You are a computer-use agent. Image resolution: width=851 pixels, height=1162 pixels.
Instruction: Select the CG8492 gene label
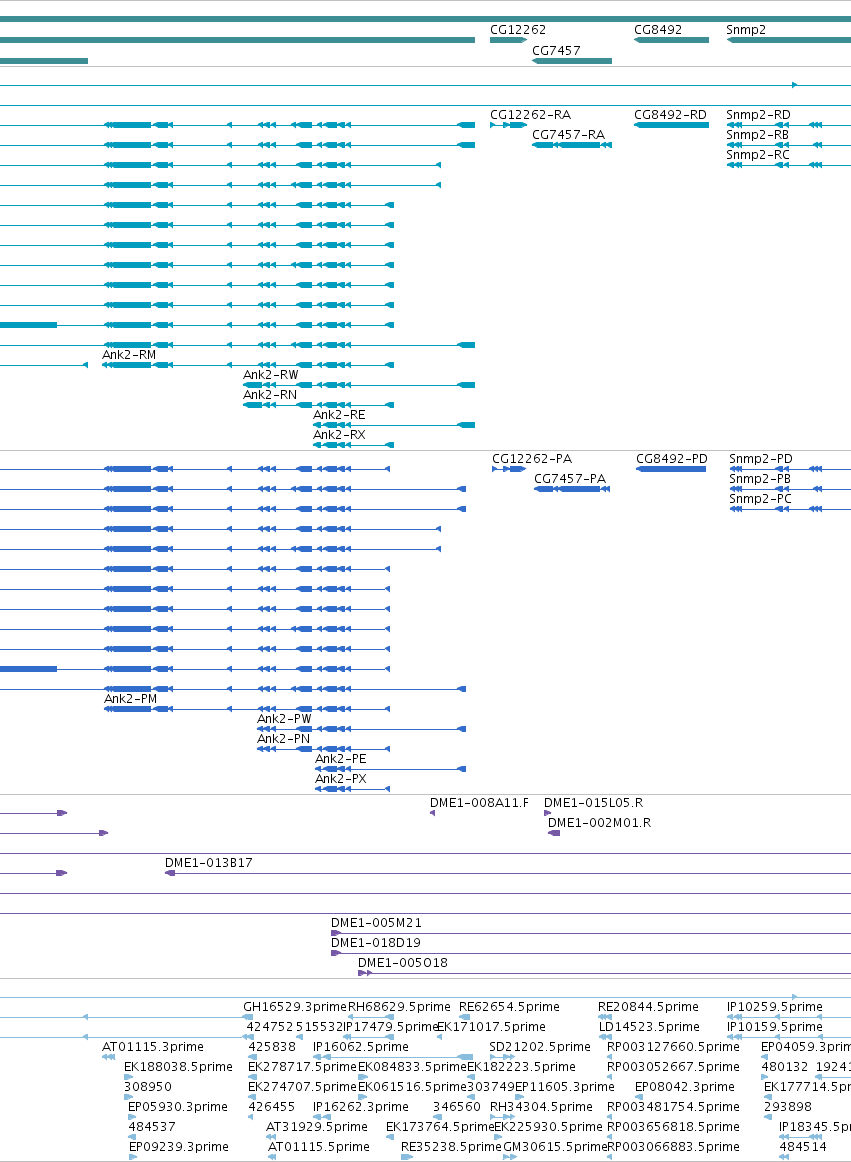(x=658, y=30)
